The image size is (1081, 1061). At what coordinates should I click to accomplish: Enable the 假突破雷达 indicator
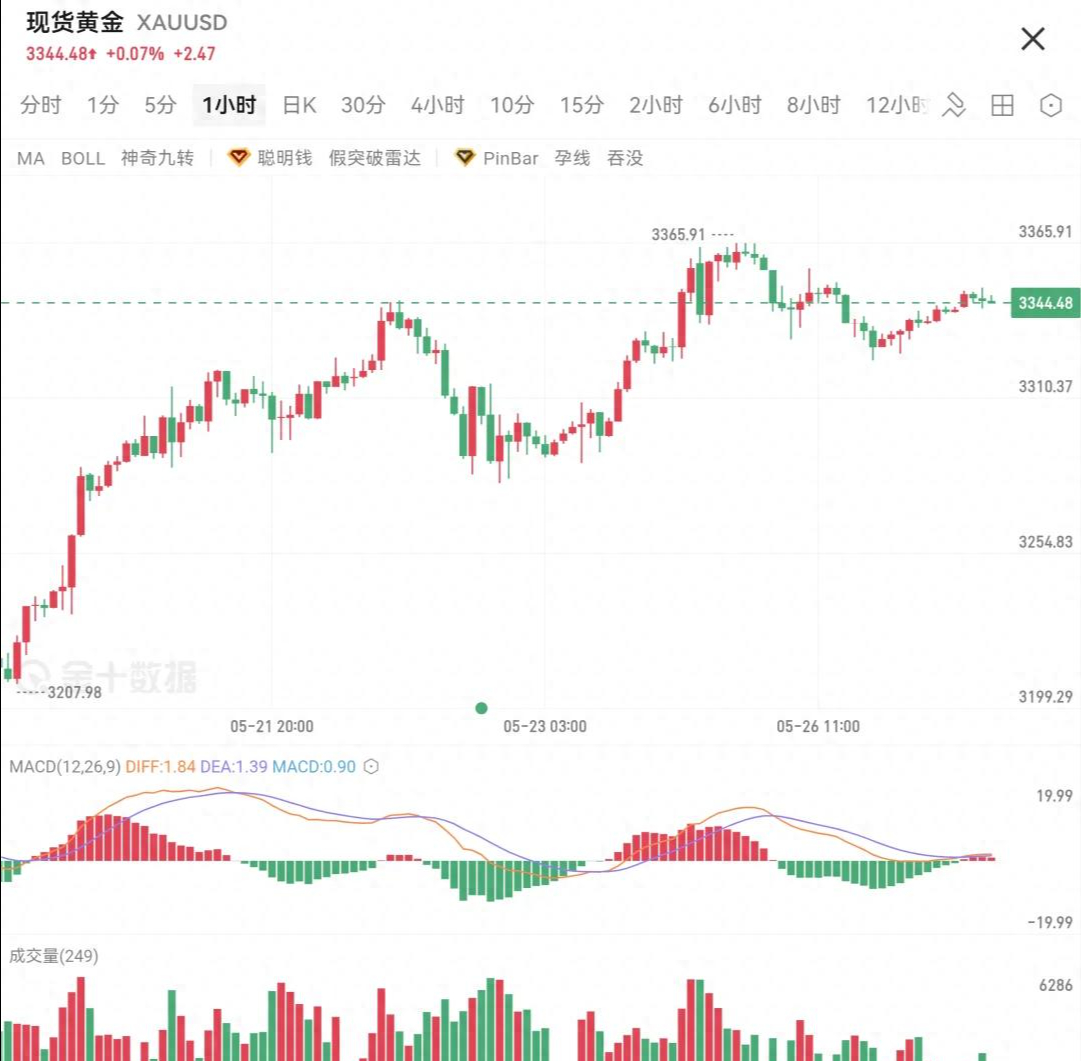(x=375, y=158)
